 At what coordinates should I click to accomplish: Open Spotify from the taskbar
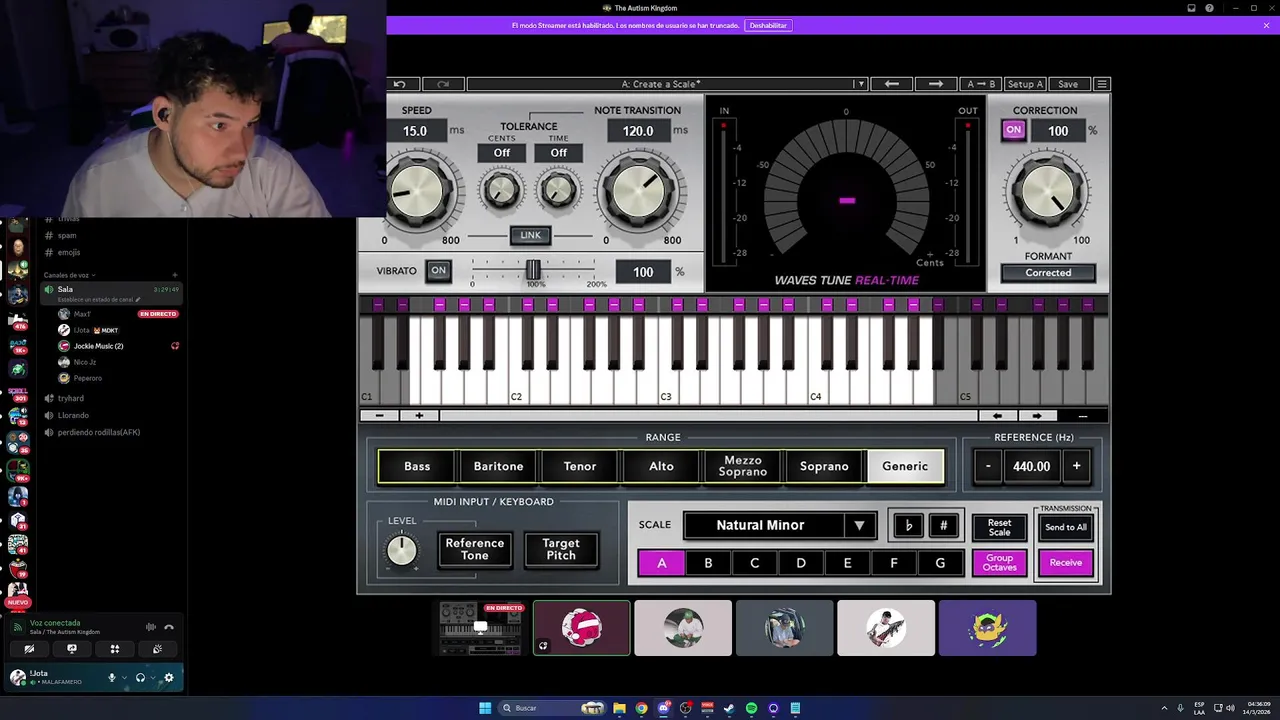tap(751, 708)
